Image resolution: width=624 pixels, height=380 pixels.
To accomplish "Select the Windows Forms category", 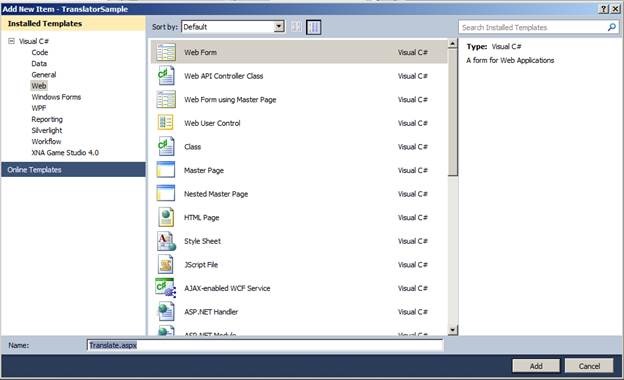I will click(56, 97).
